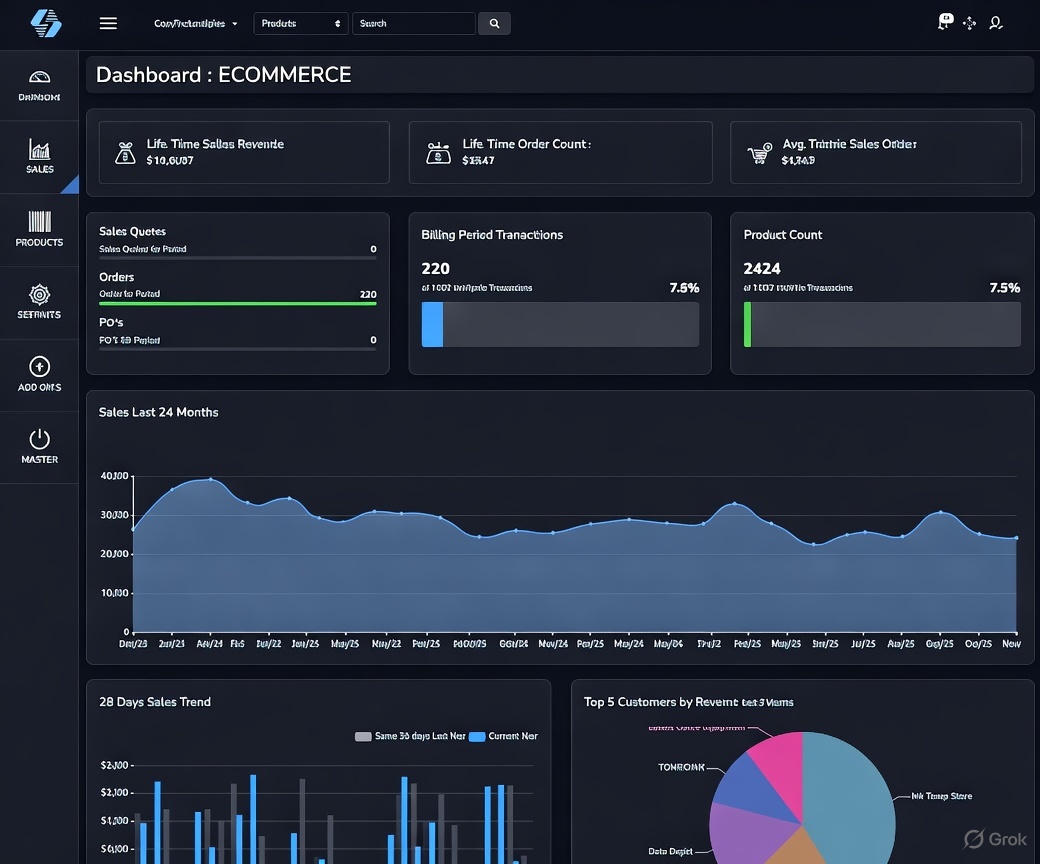Click the move arrows icon in header
Screen dimensions: 1040x864
(x=969, y=23)
